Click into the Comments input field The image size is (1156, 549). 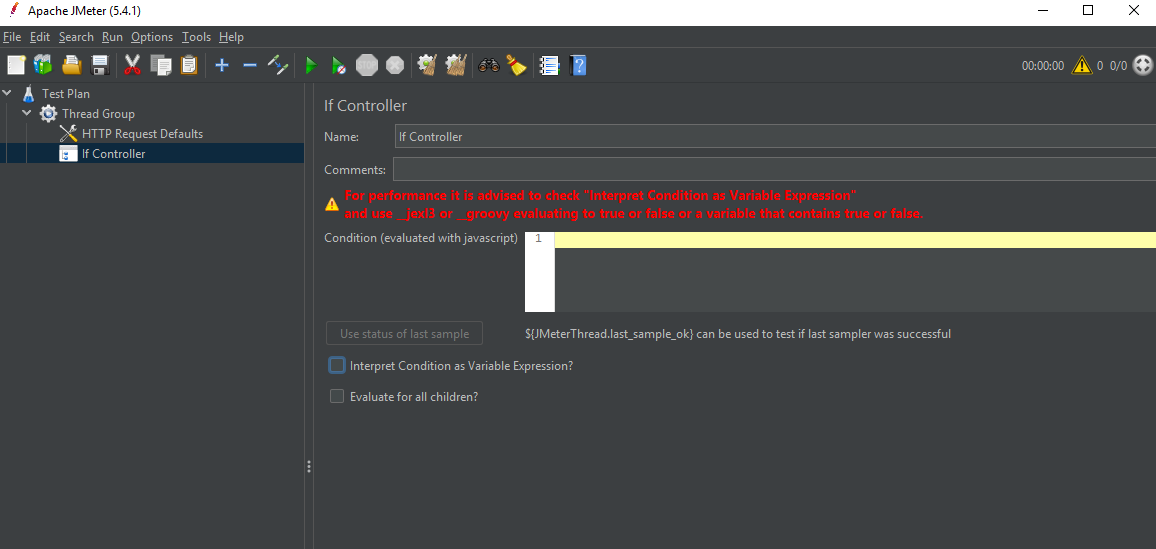[774, 169]
